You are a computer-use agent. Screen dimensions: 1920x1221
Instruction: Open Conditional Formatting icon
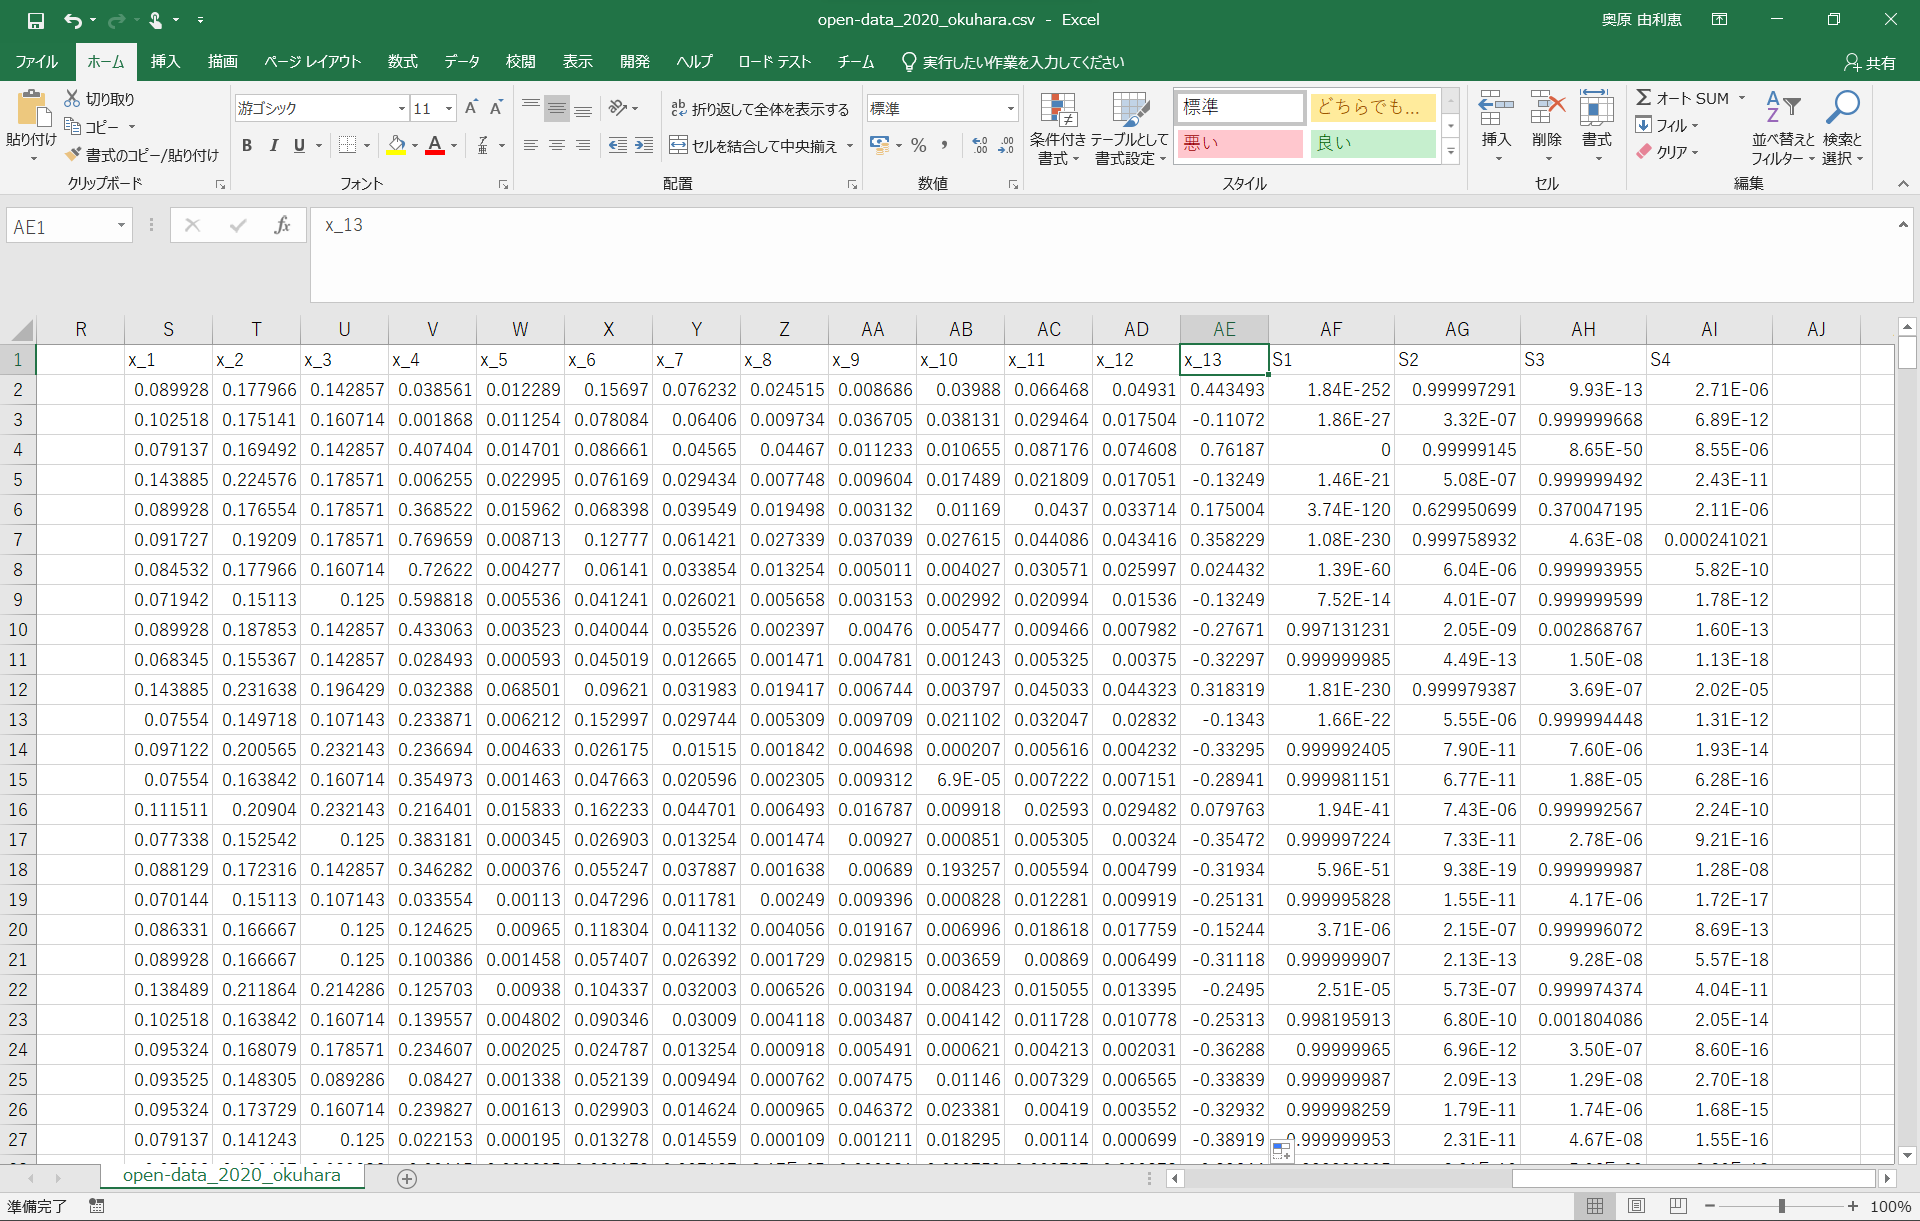click(x=1057, y=112)
